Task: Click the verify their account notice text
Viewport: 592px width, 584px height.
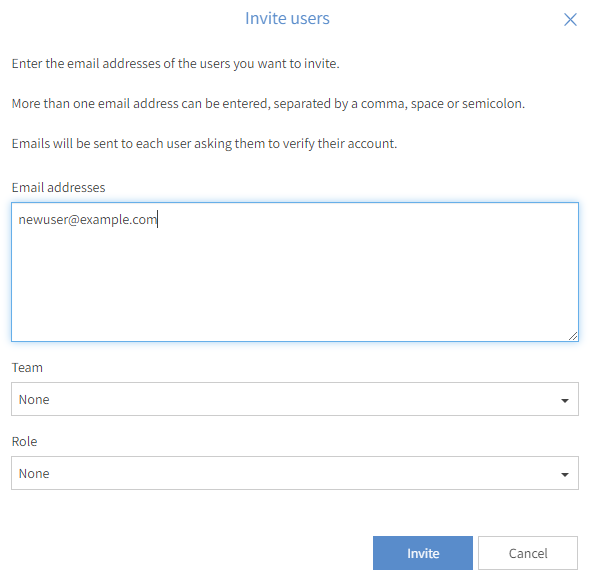Action: tap(204, 144)
